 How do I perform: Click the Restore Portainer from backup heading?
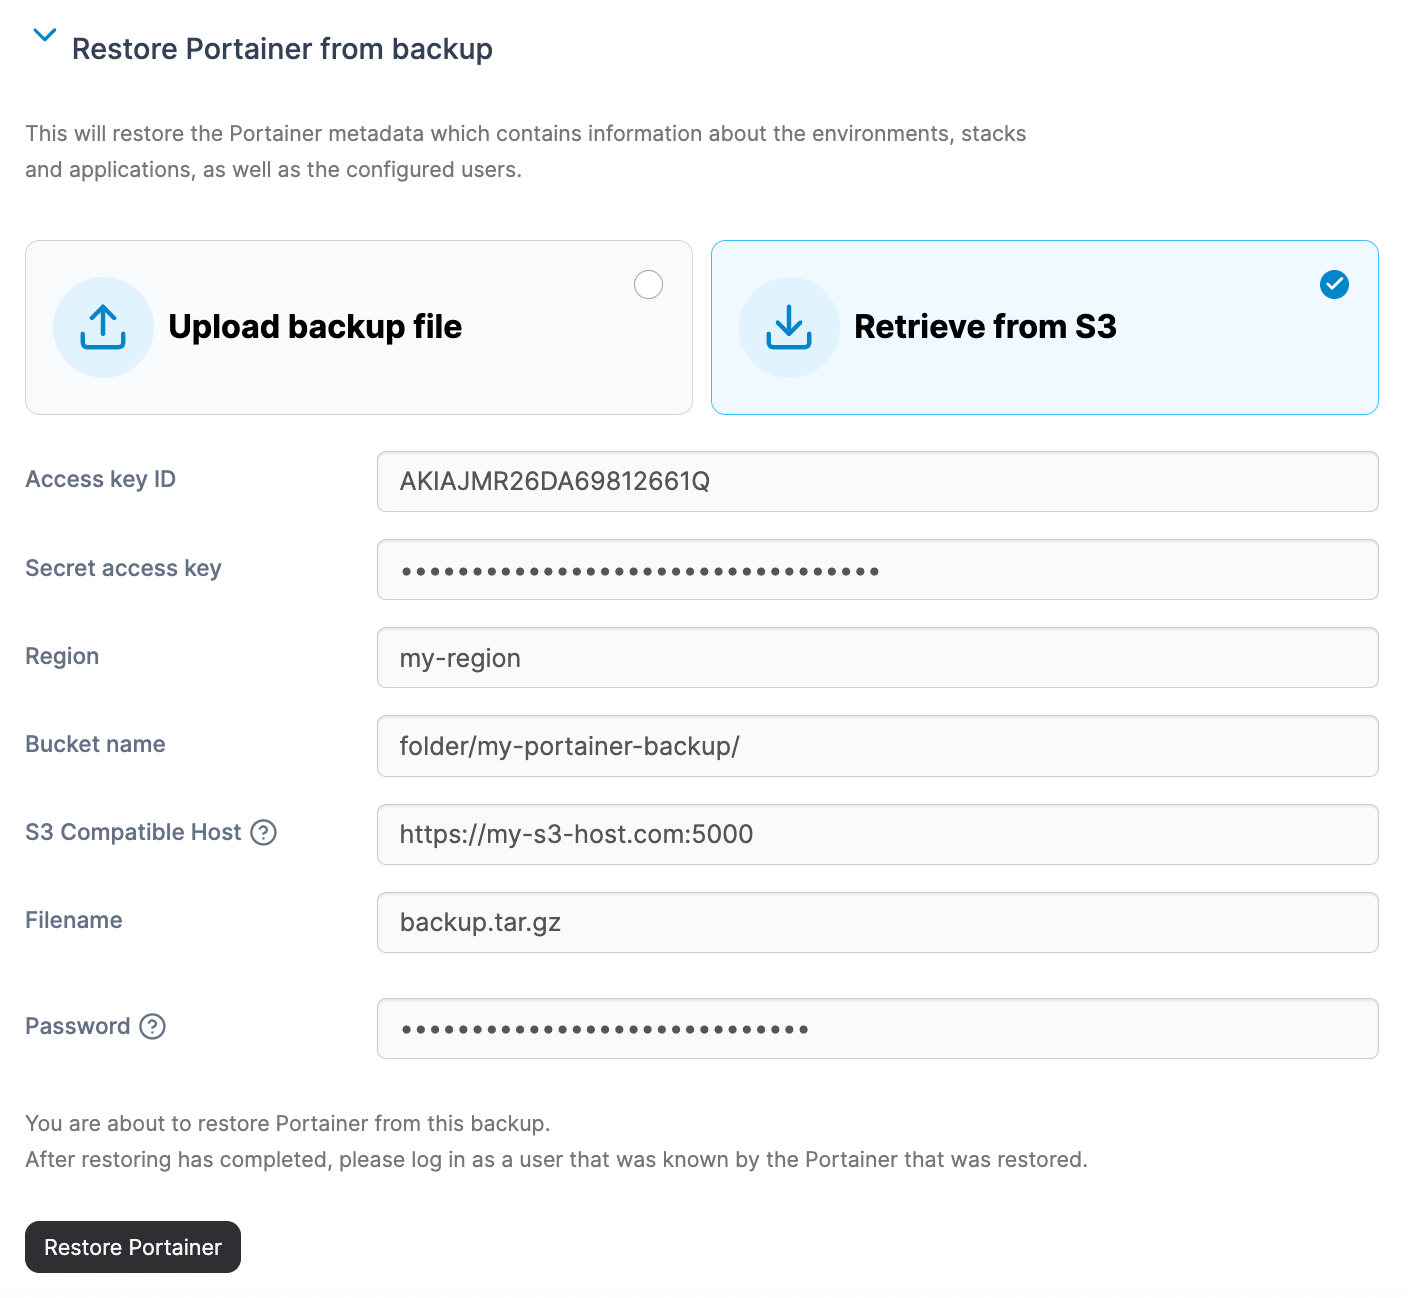[x=282, y=49]
